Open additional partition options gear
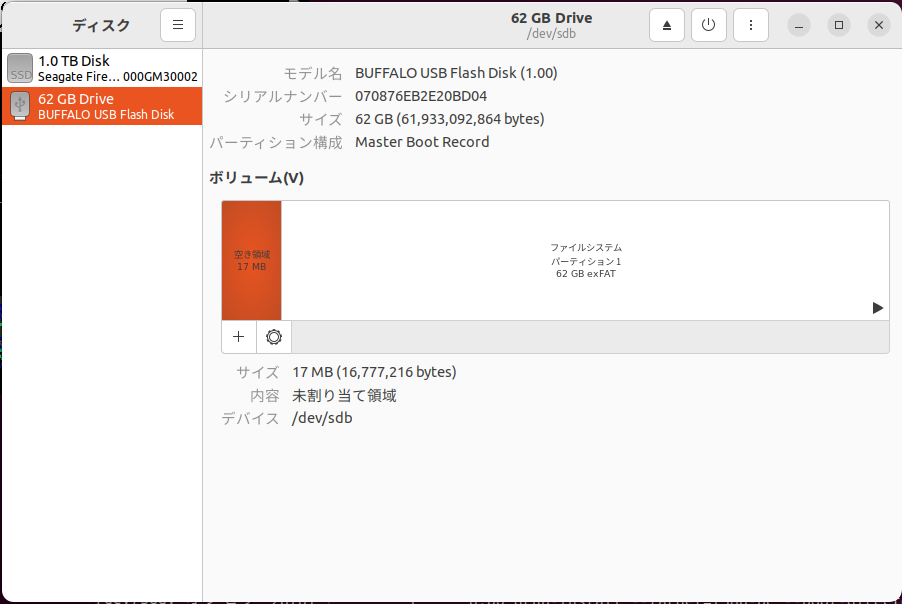 click(x=274, y=337)
